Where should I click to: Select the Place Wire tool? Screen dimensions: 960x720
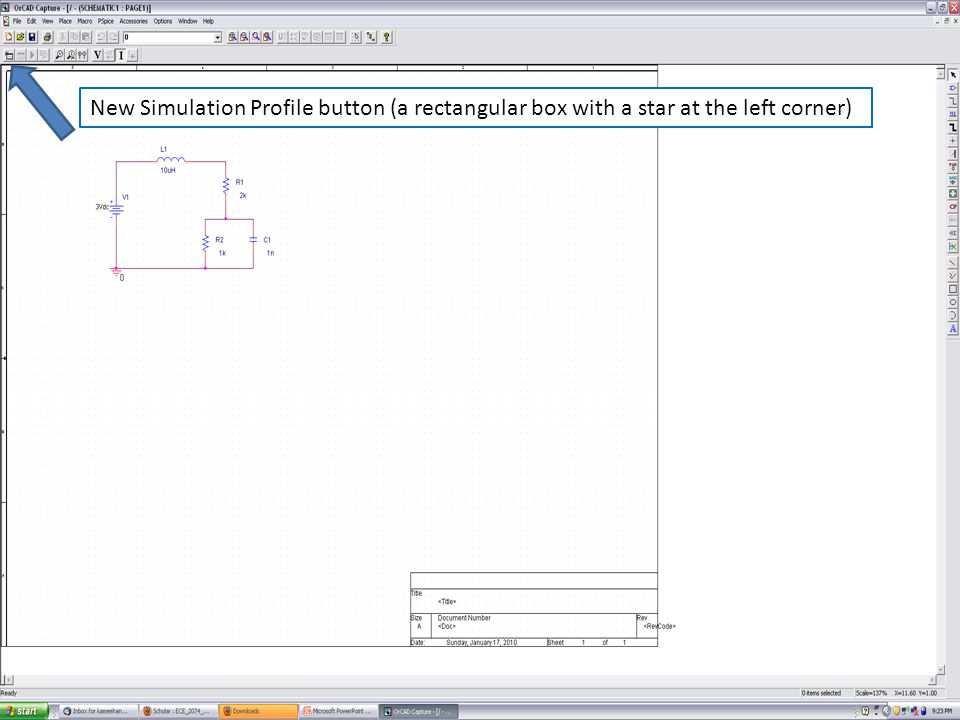tap(953, 101)
